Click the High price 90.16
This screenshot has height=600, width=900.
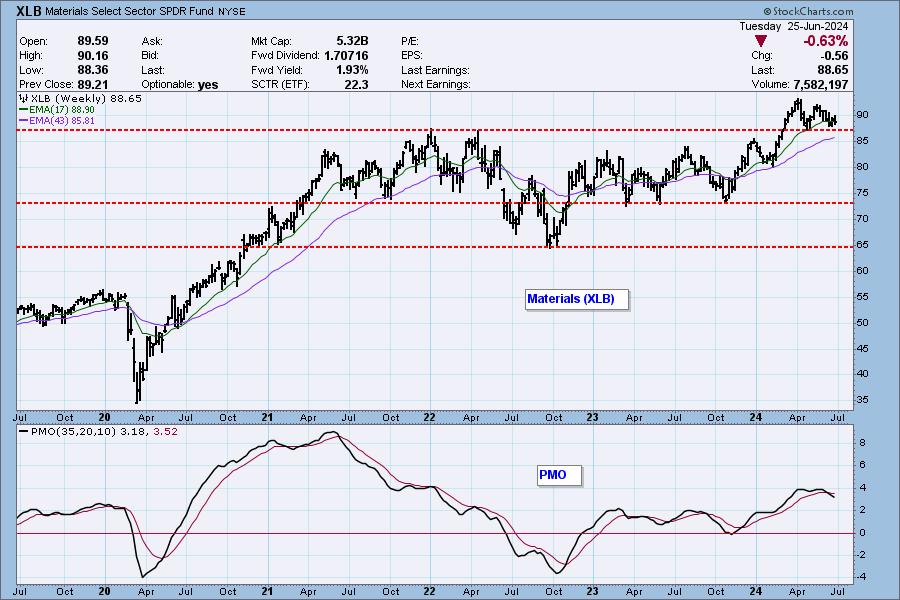tap(93, 56)
